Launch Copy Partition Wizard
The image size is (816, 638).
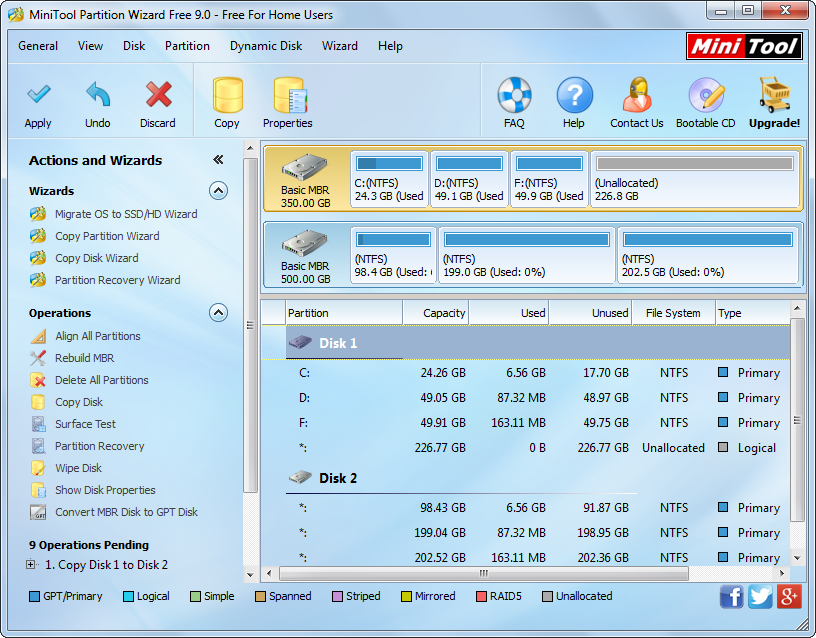107,236
